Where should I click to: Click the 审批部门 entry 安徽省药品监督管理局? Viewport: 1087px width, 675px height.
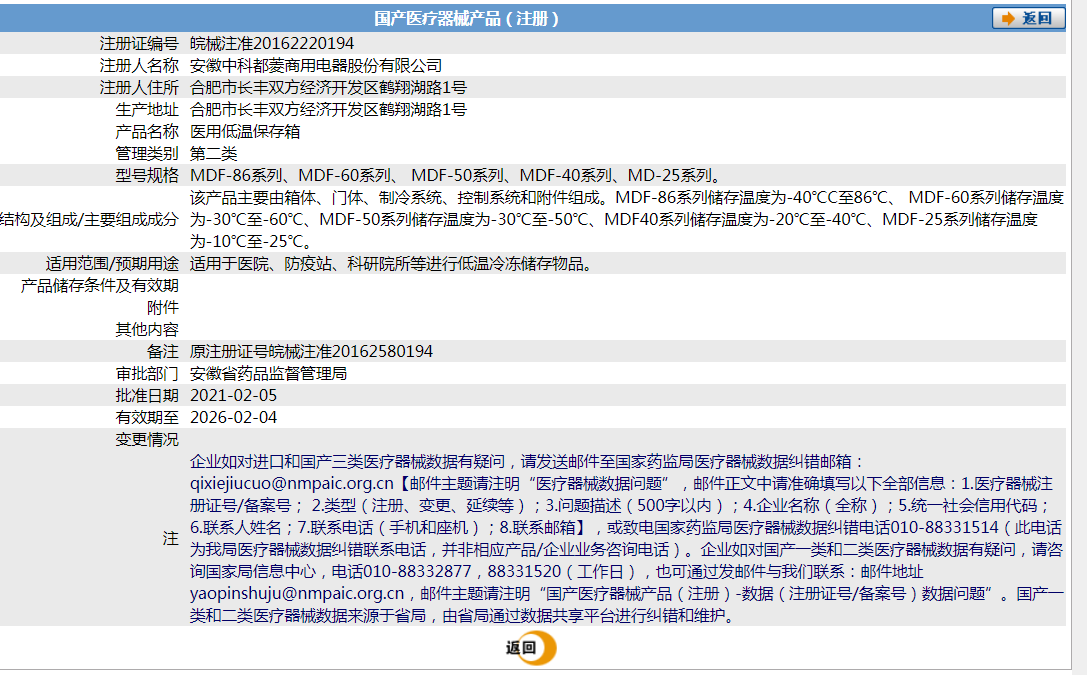(268, 374)
